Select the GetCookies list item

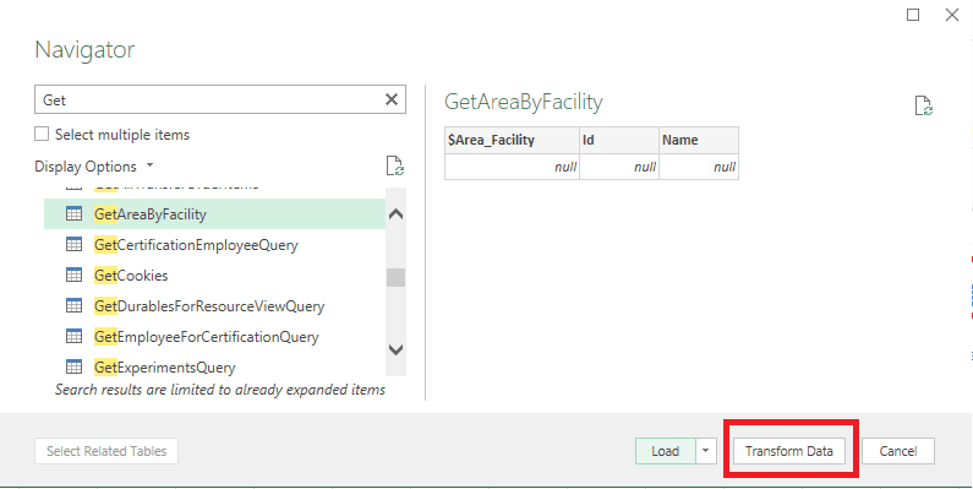pos(131,275)
